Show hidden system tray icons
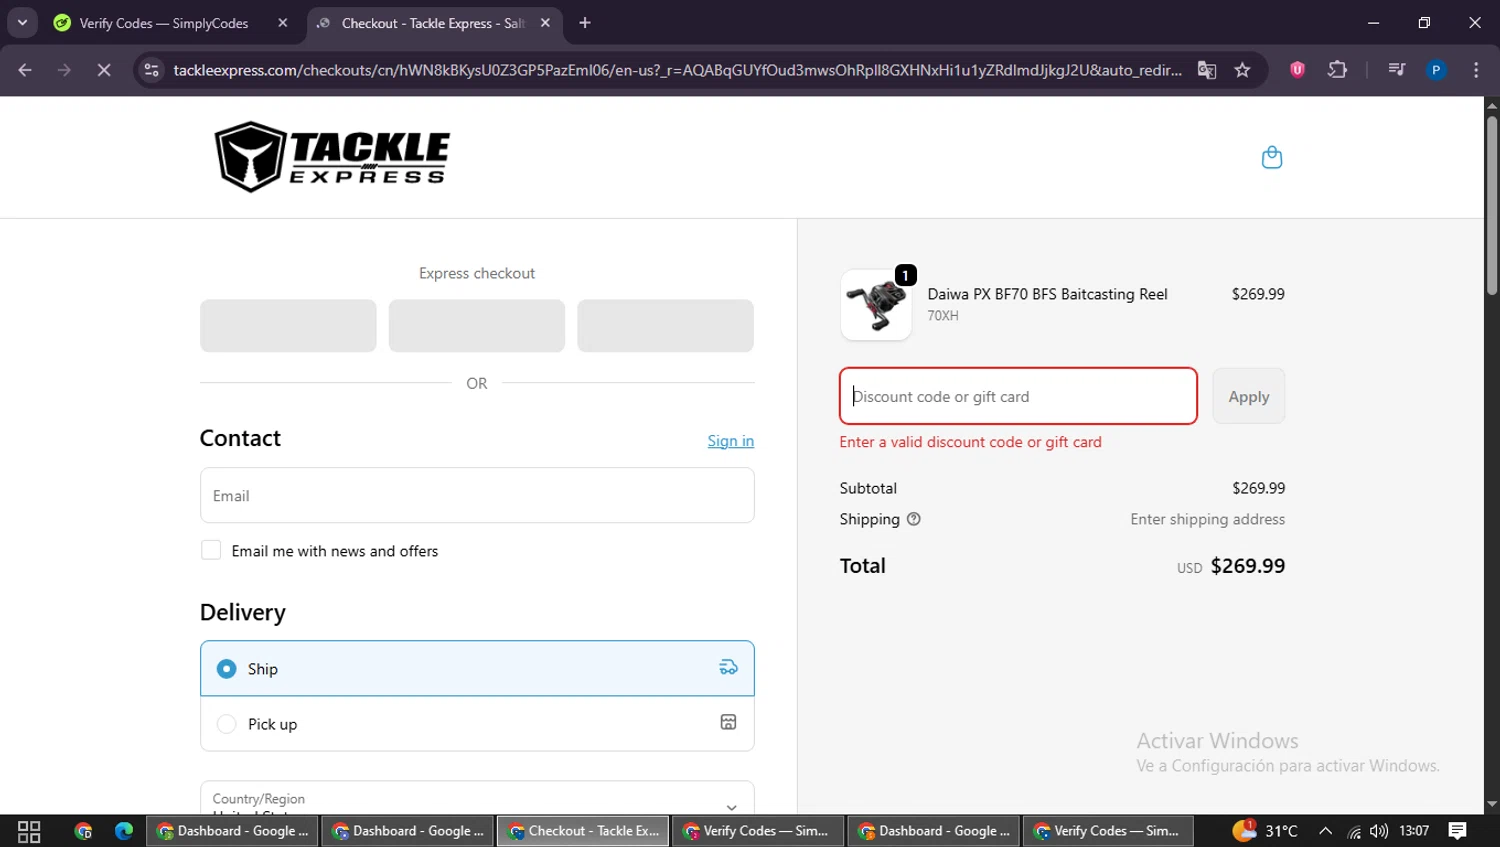1500x847 pixels. pos(1325,831)
